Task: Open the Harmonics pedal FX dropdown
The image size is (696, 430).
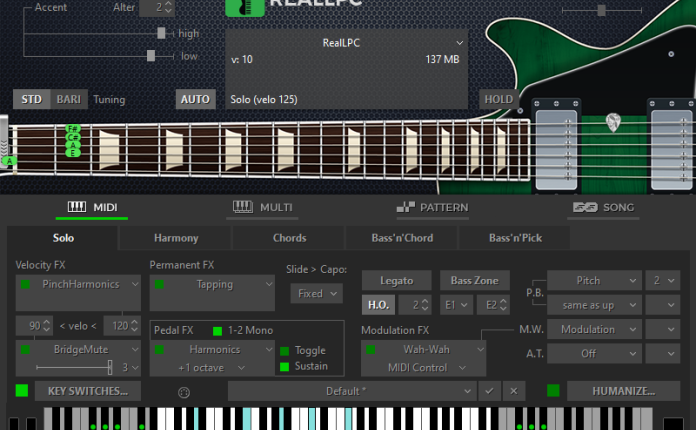Action: [220, 350]
